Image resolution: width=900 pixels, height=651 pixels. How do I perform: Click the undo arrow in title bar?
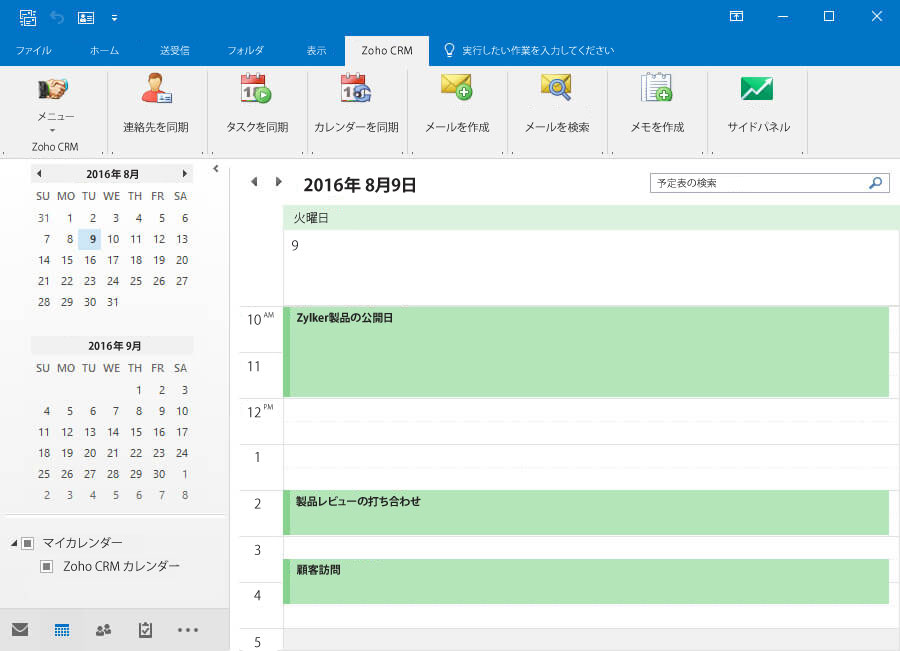[x=57, y=17]
